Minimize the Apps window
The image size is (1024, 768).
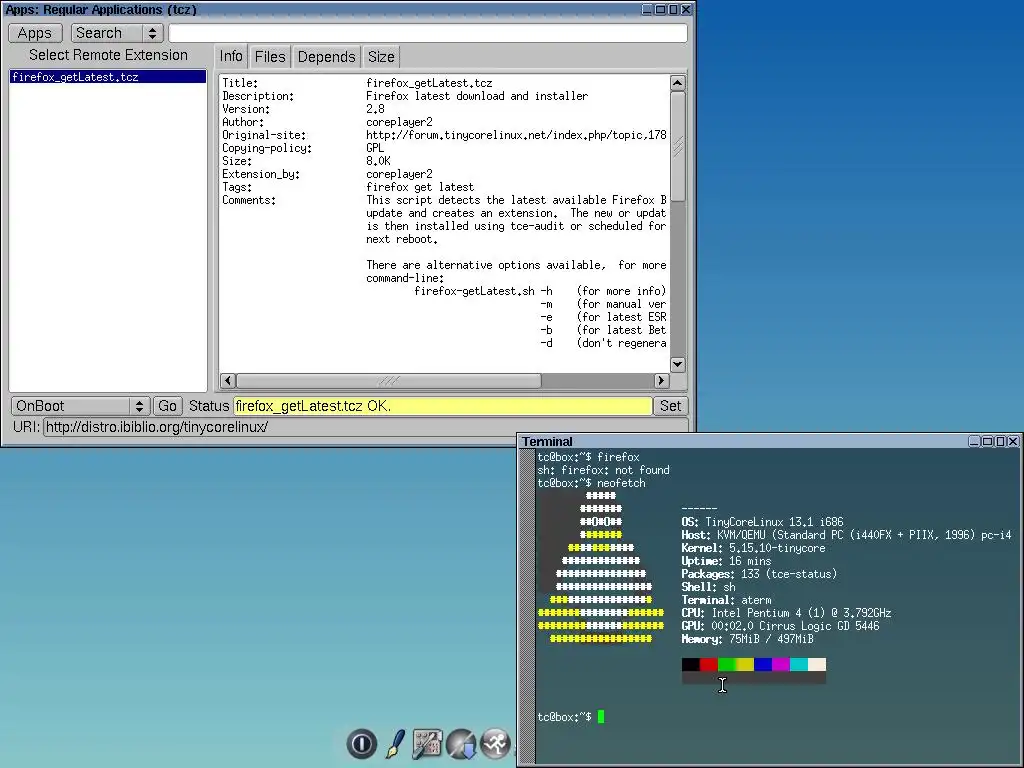coord(647,9)
